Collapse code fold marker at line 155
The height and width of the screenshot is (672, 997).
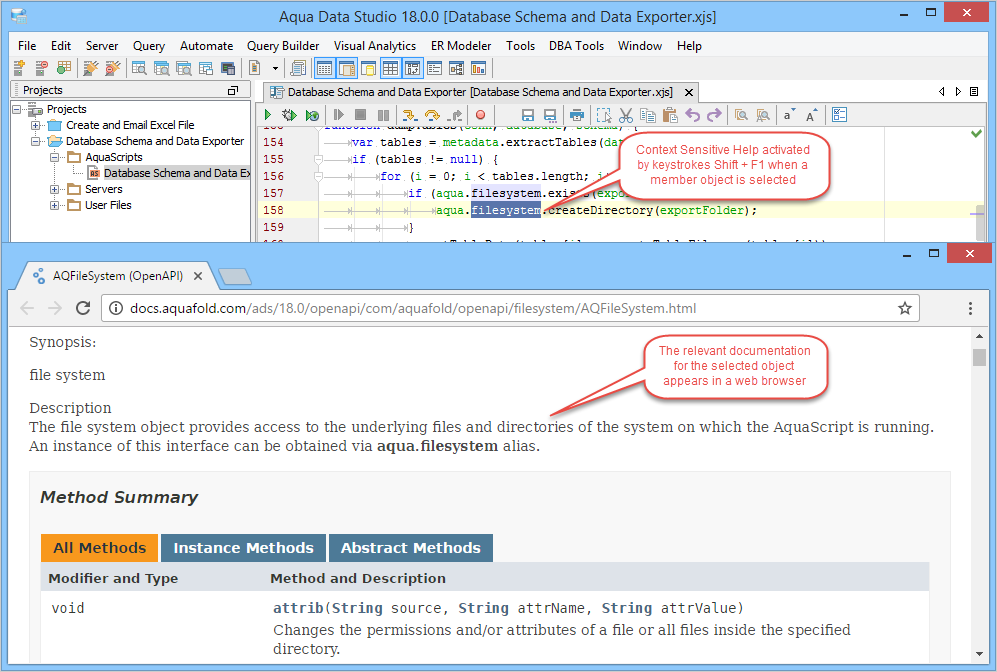pyautogui.click(x=319, y=160)
